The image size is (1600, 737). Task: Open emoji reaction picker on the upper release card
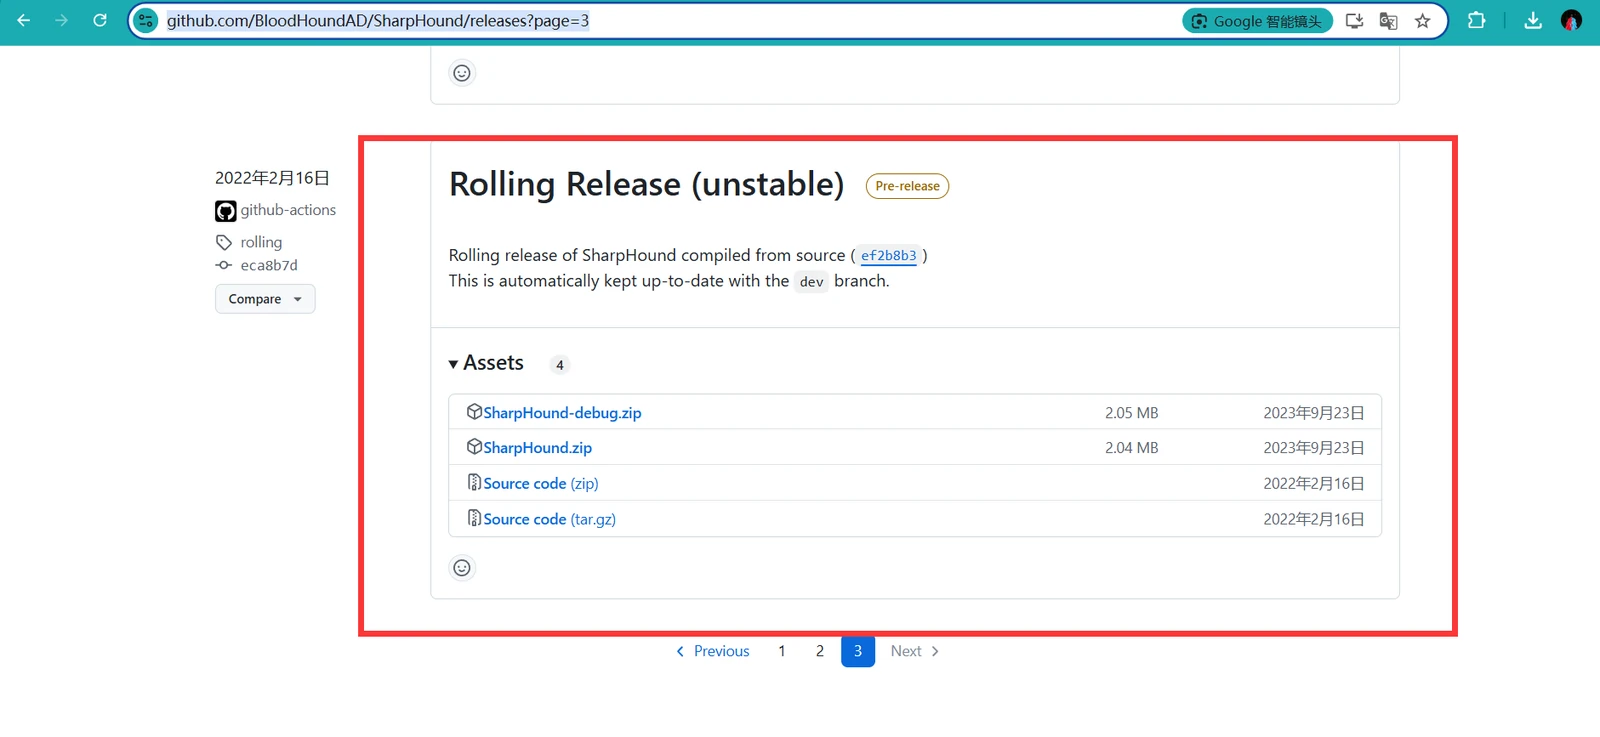(462, 73)
